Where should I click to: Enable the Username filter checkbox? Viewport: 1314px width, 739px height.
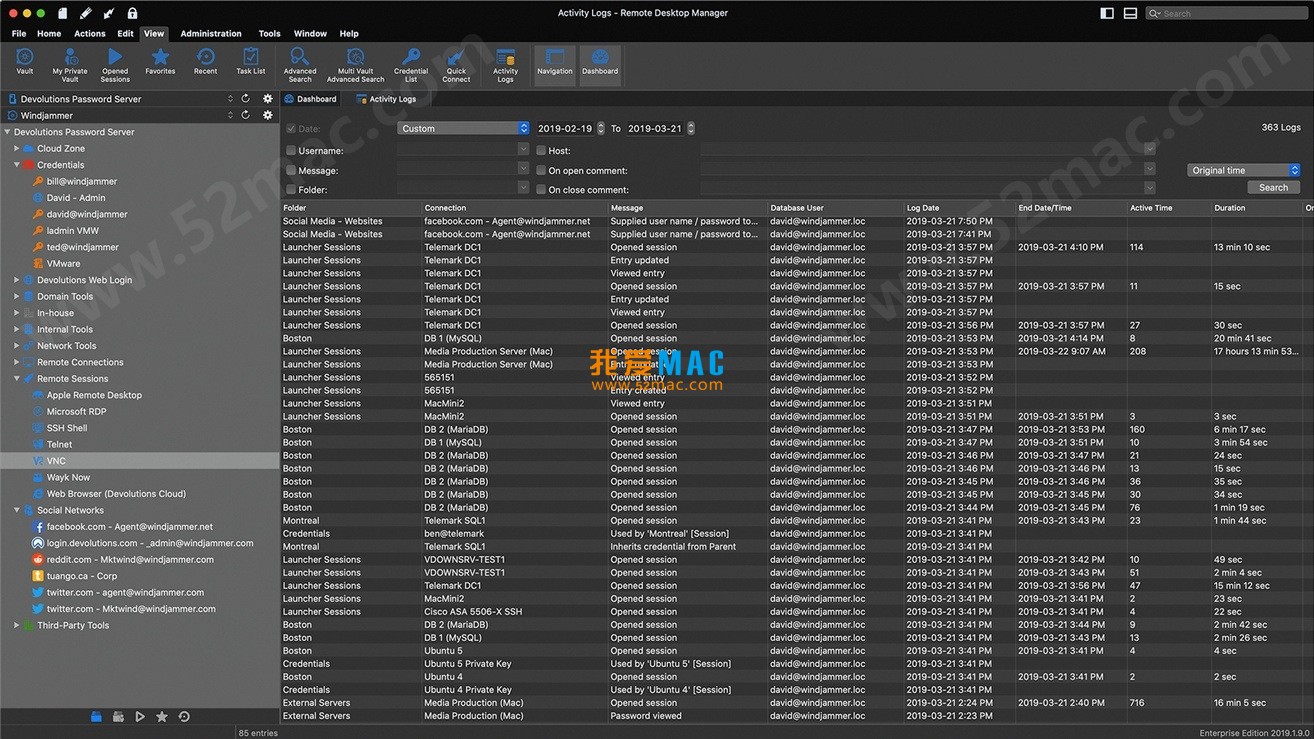[x=291, y=151]
